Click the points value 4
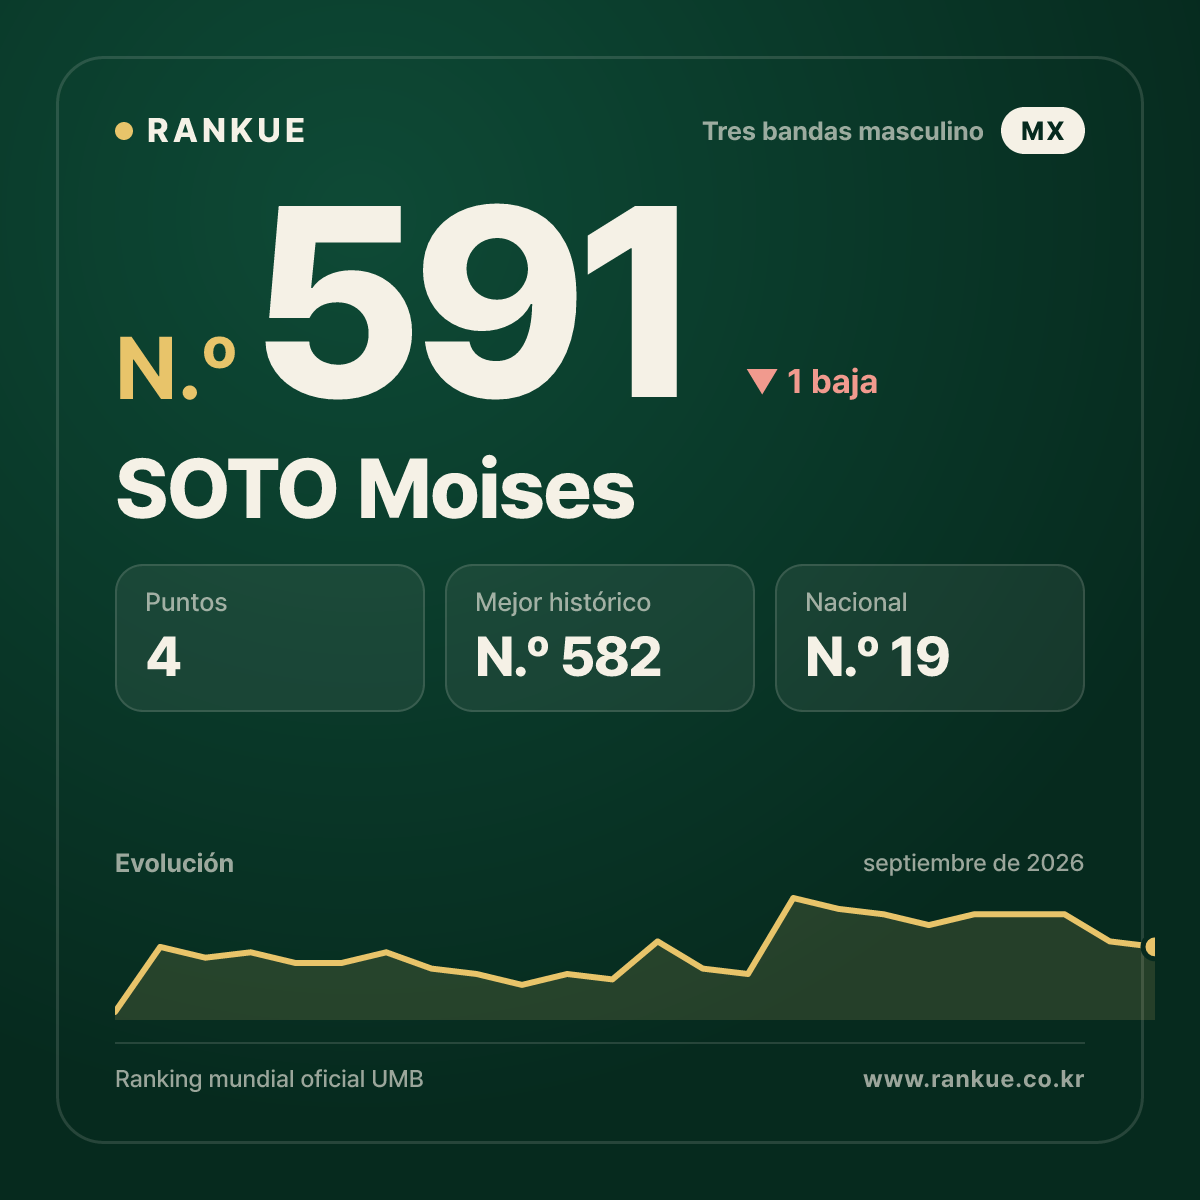This screenshot has width=1200, height=1200. (x=164, y=657)
